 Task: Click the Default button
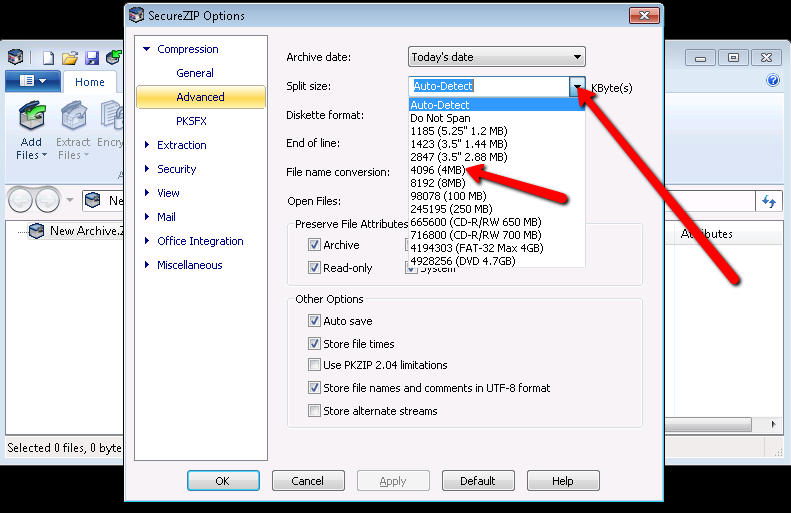click(x=477, y=481)
